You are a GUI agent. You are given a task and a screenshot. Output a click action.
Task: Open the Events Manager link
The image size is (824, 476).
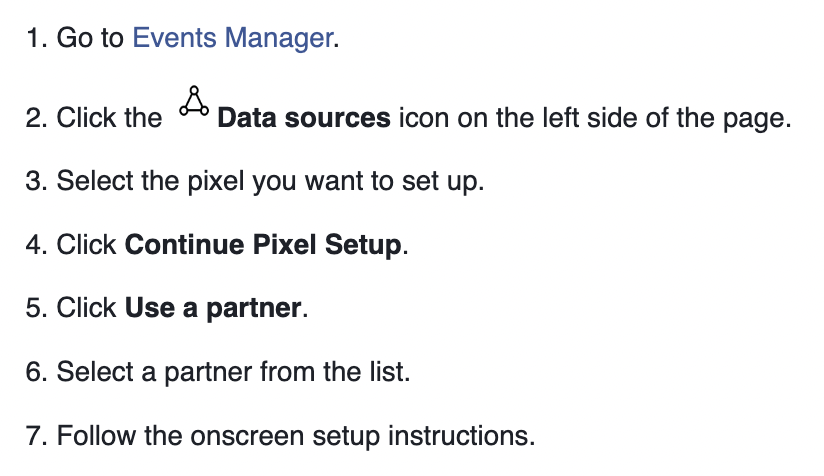tap(233, 38)
